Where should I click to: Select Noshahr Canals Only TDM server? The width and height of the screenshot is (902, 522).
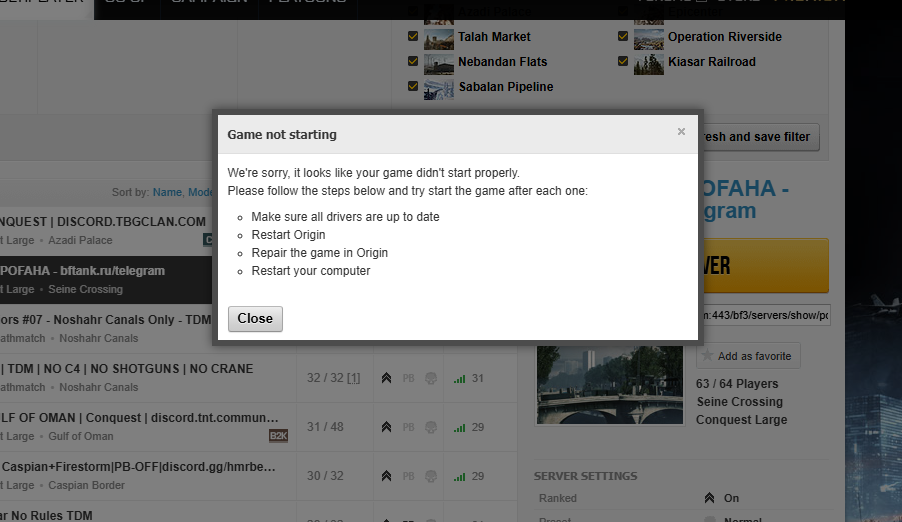tap(106, 329)
